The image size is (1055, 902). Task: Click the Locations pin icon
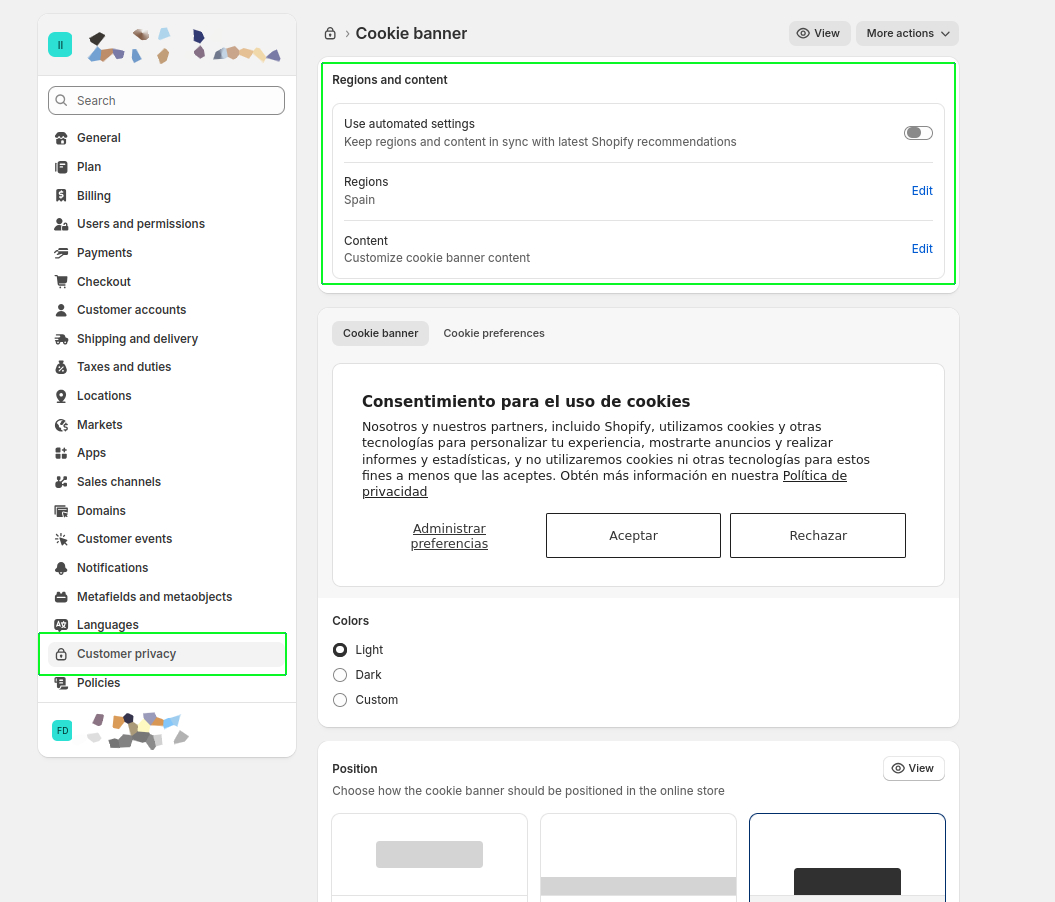click(61, 396)
